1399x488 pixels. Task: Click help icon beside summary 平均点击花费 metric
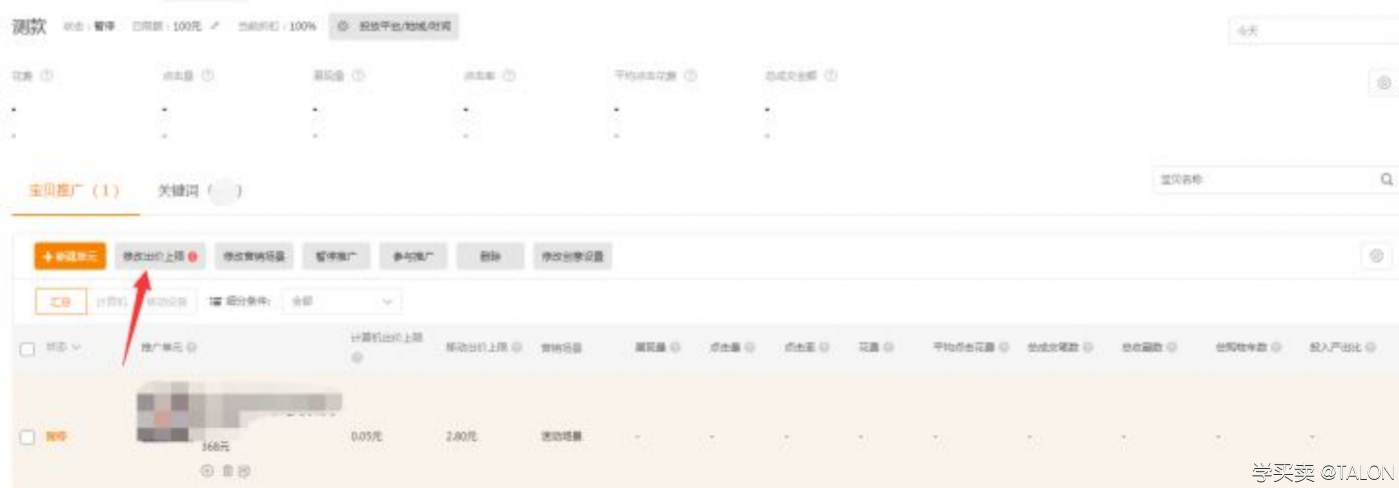click(691, 76)
